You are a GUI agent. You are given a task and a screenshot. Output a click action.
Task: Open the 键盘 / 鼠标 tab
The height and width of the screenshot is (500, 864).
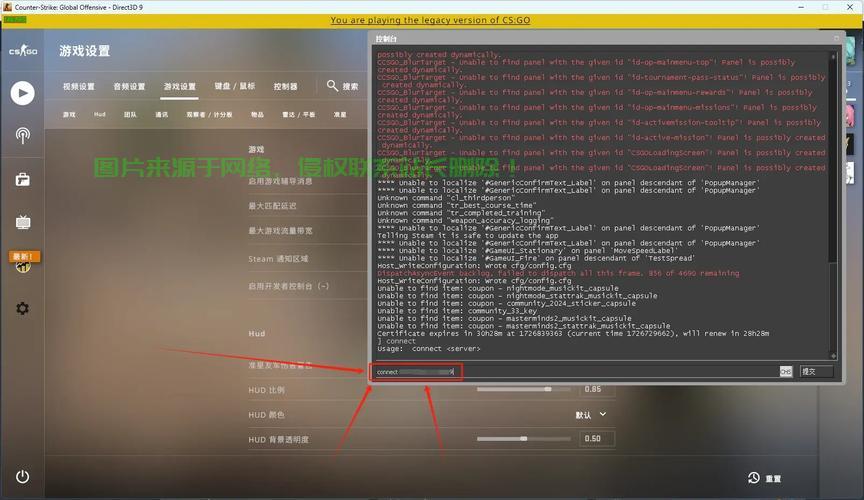coord(235,86)
